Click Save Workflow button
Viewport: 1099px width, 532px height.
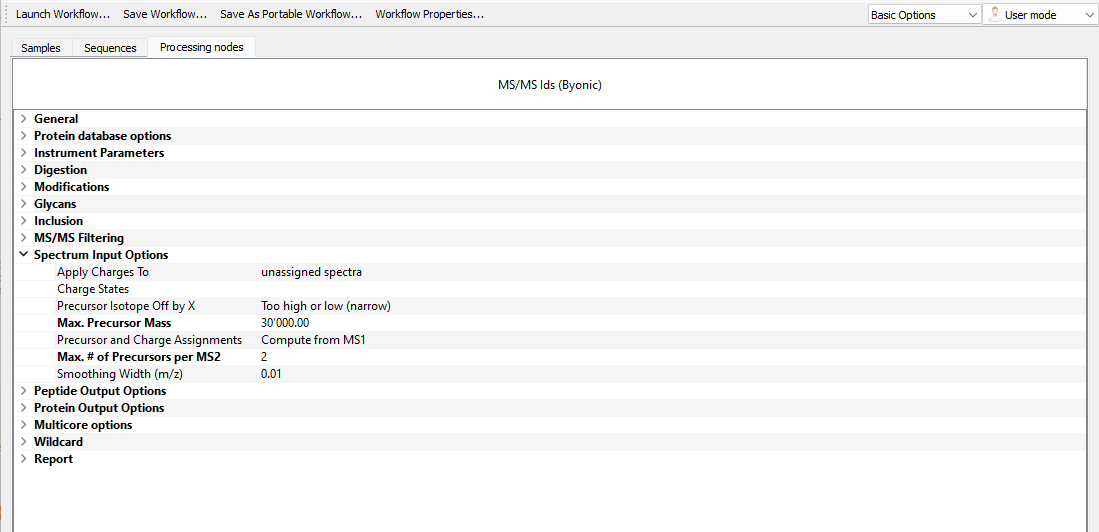coord(165,14)
